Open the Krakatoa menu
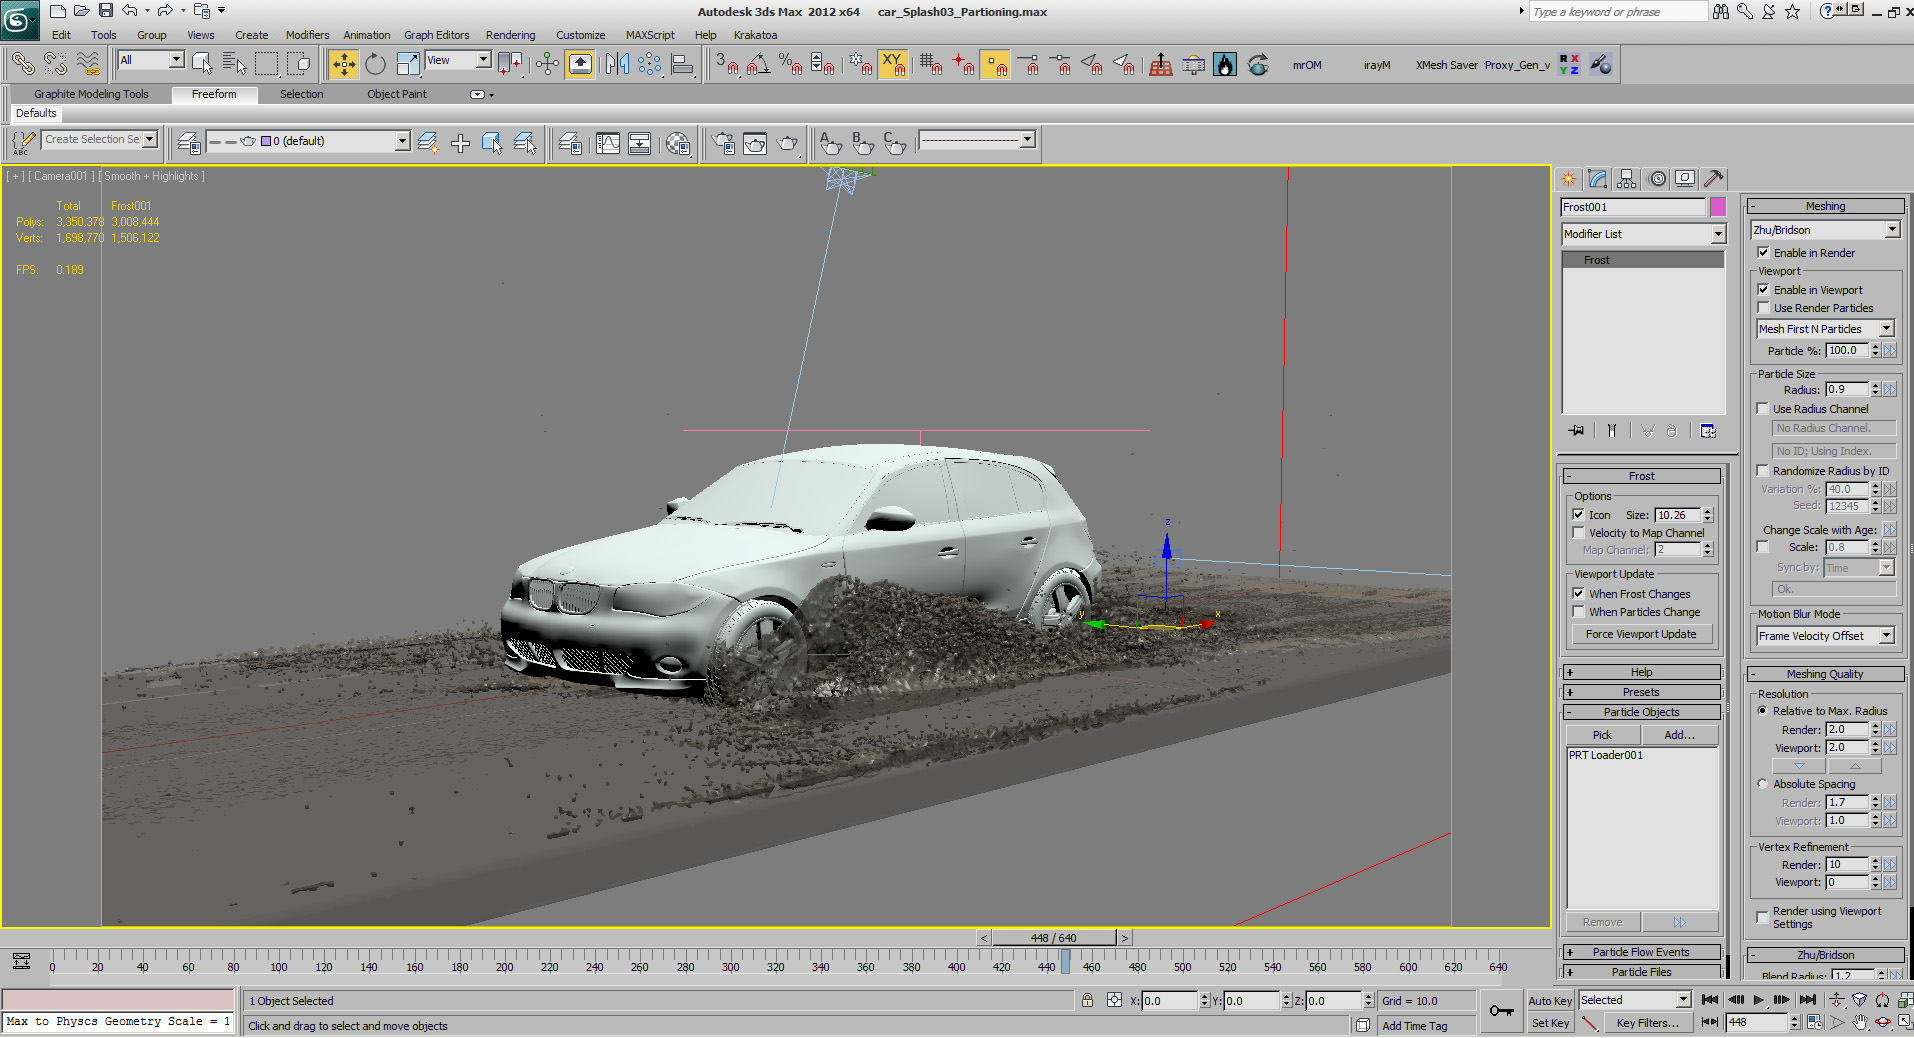Viewport: 1914px width, 1038px height. pyautogui.click(x=755, y=35)
